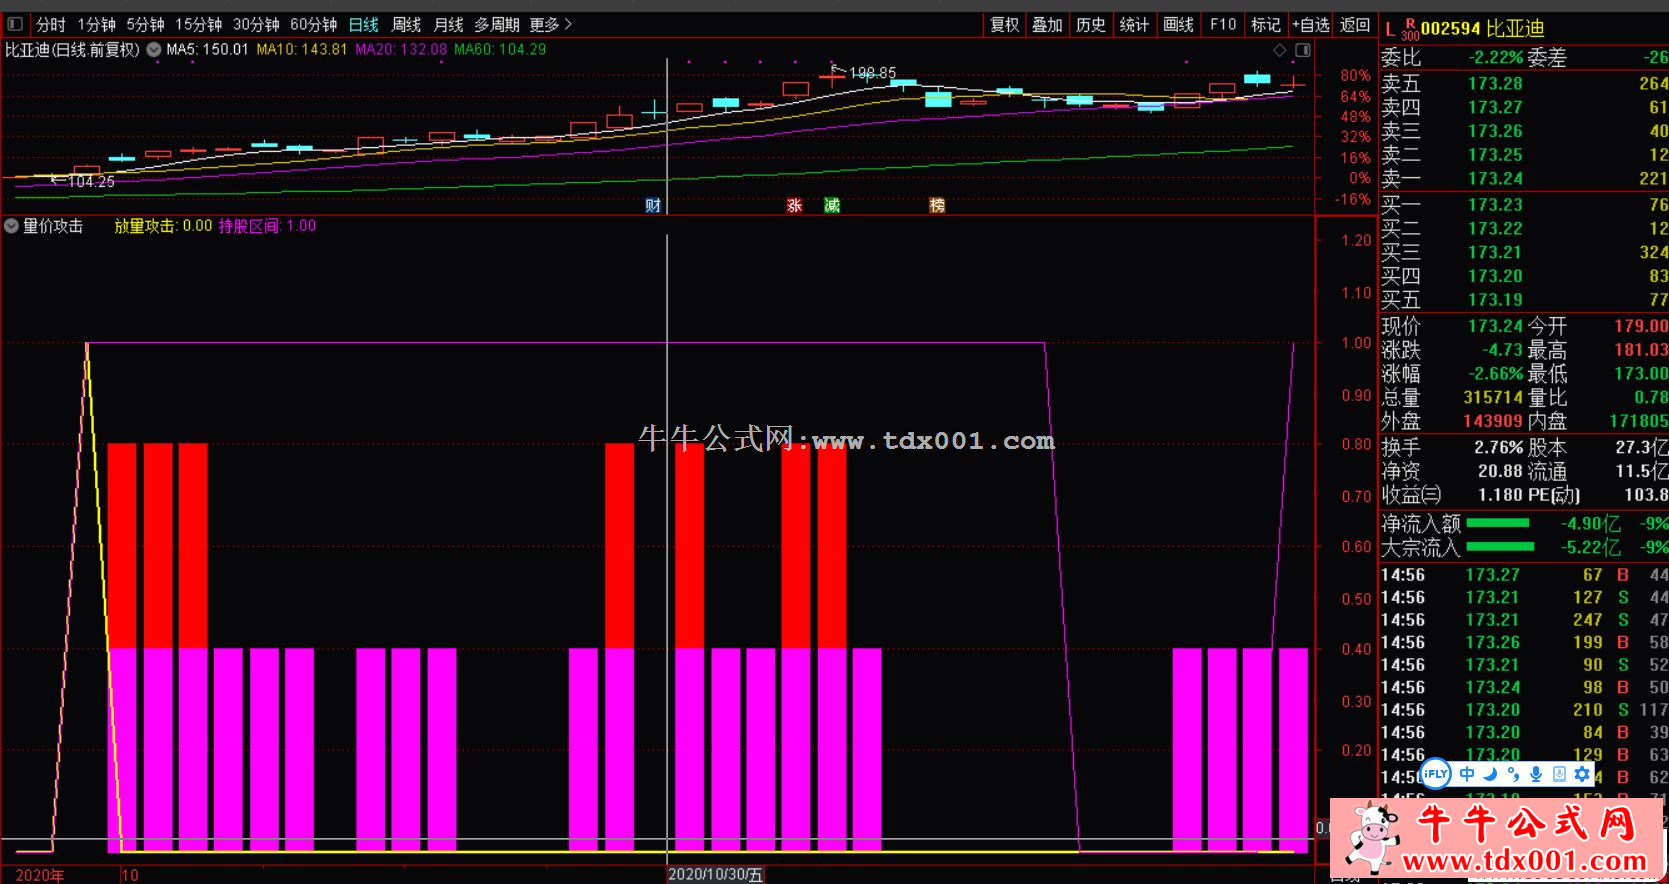Click the 持股区间: 1.00 indicator value

point(267,226)
